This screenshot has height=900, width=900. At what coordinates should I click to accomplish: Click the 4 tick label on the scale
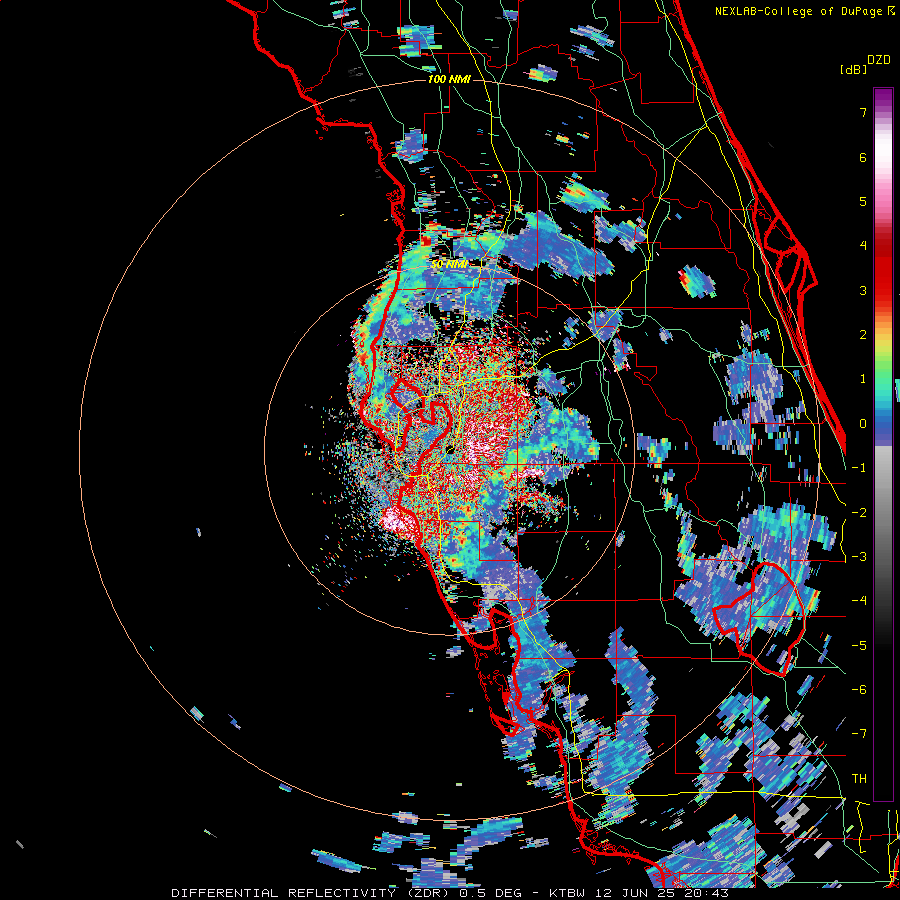coord(863,246)
